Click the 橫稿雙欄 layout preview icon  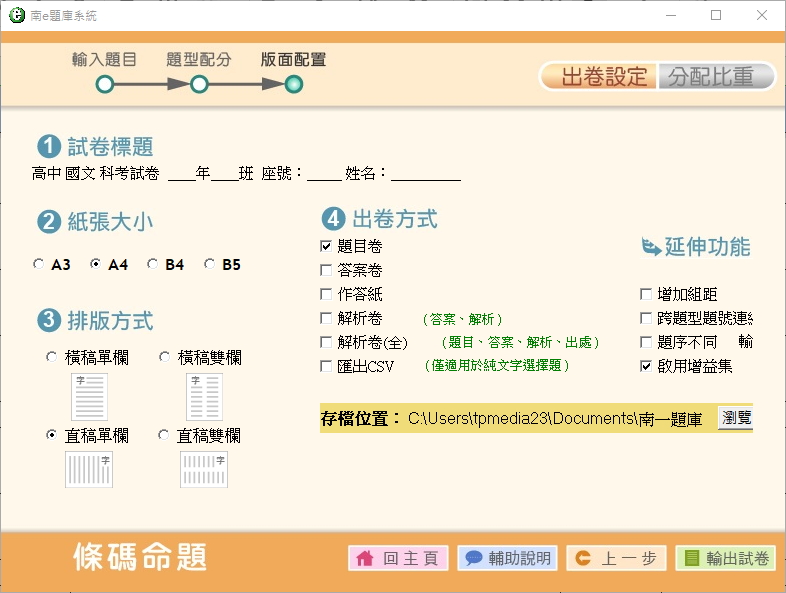click(x=204, y=396)
